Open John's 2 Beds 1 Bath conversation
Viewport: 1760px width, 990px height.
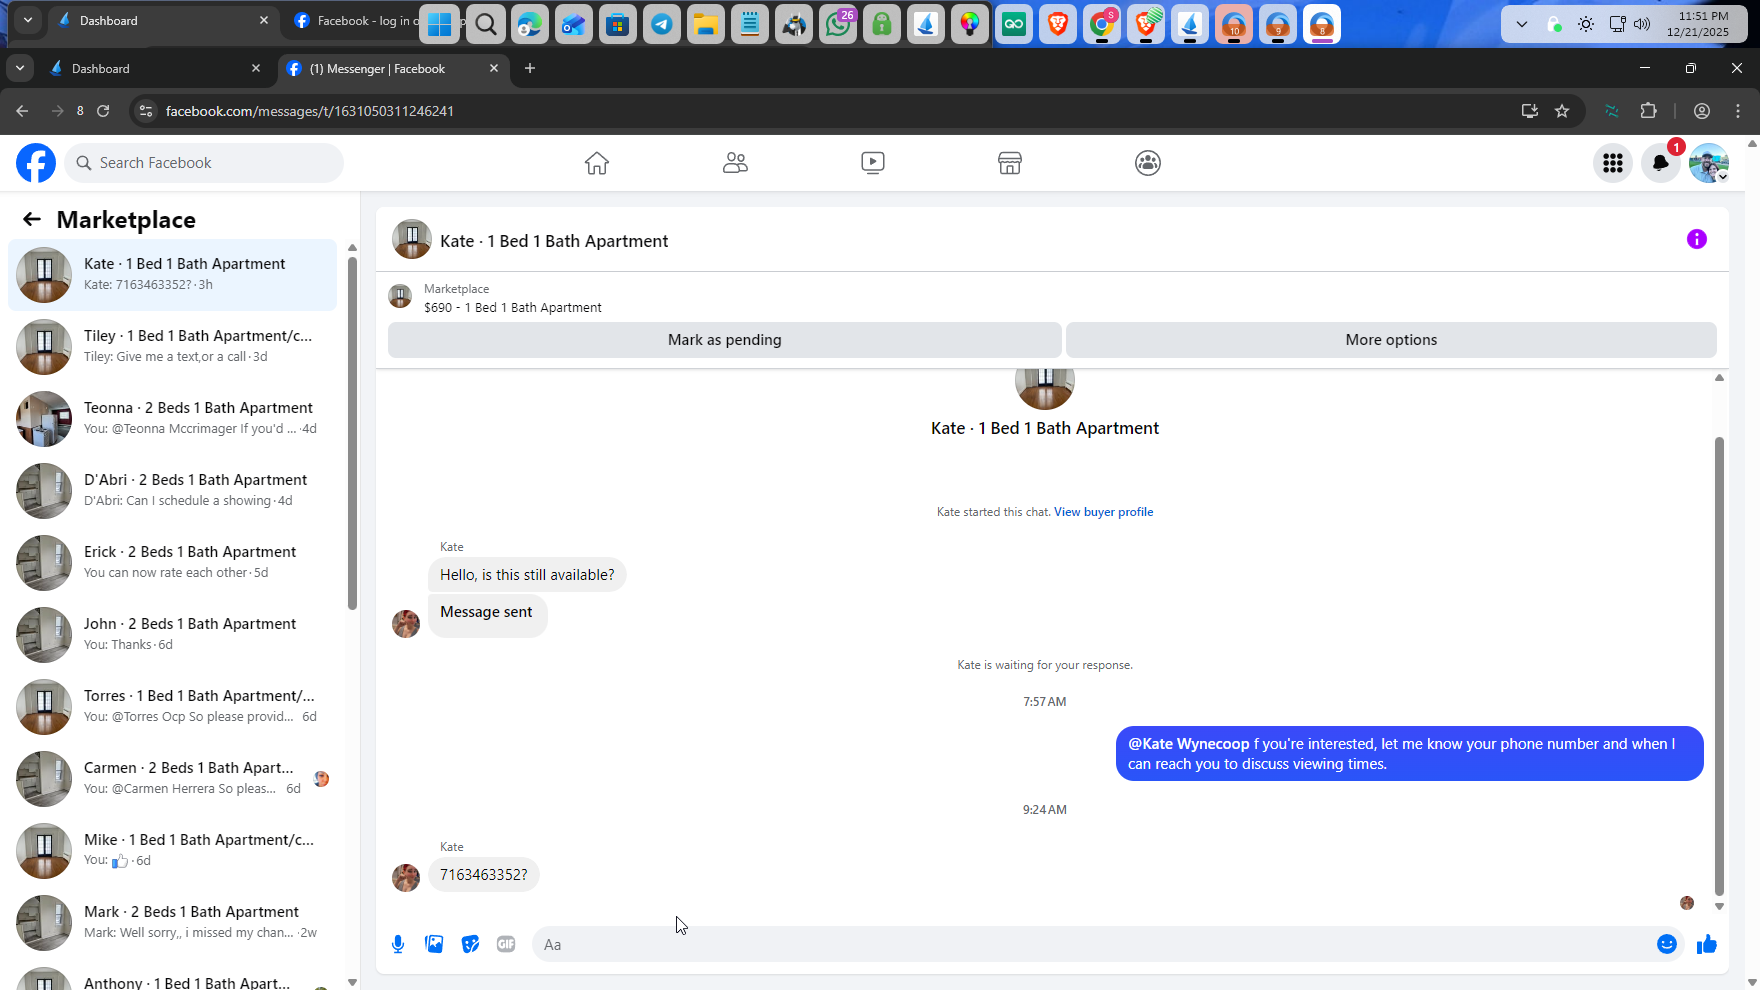point(173,635)
